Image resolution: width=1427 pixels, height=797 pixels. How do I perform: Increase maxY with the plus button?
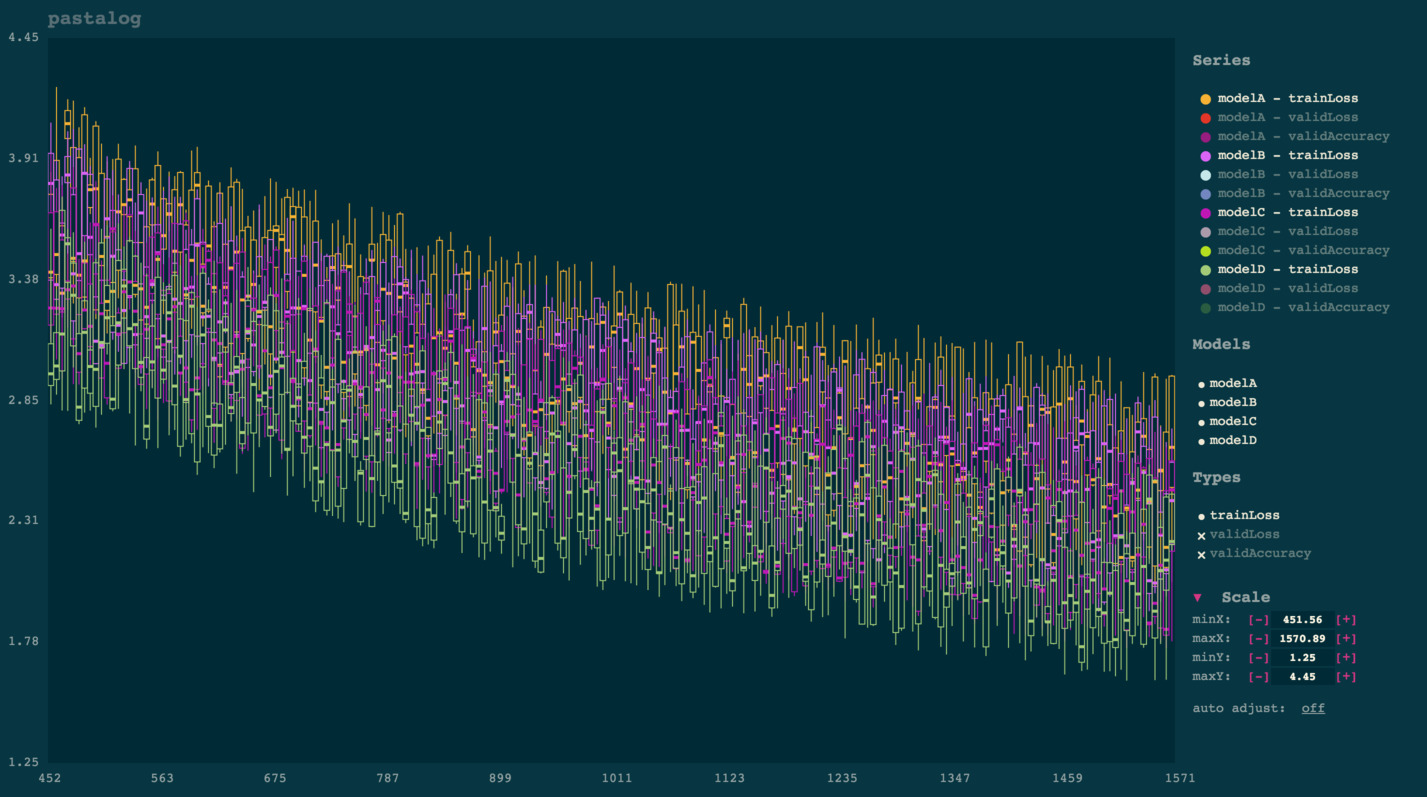click(1346, 677)
